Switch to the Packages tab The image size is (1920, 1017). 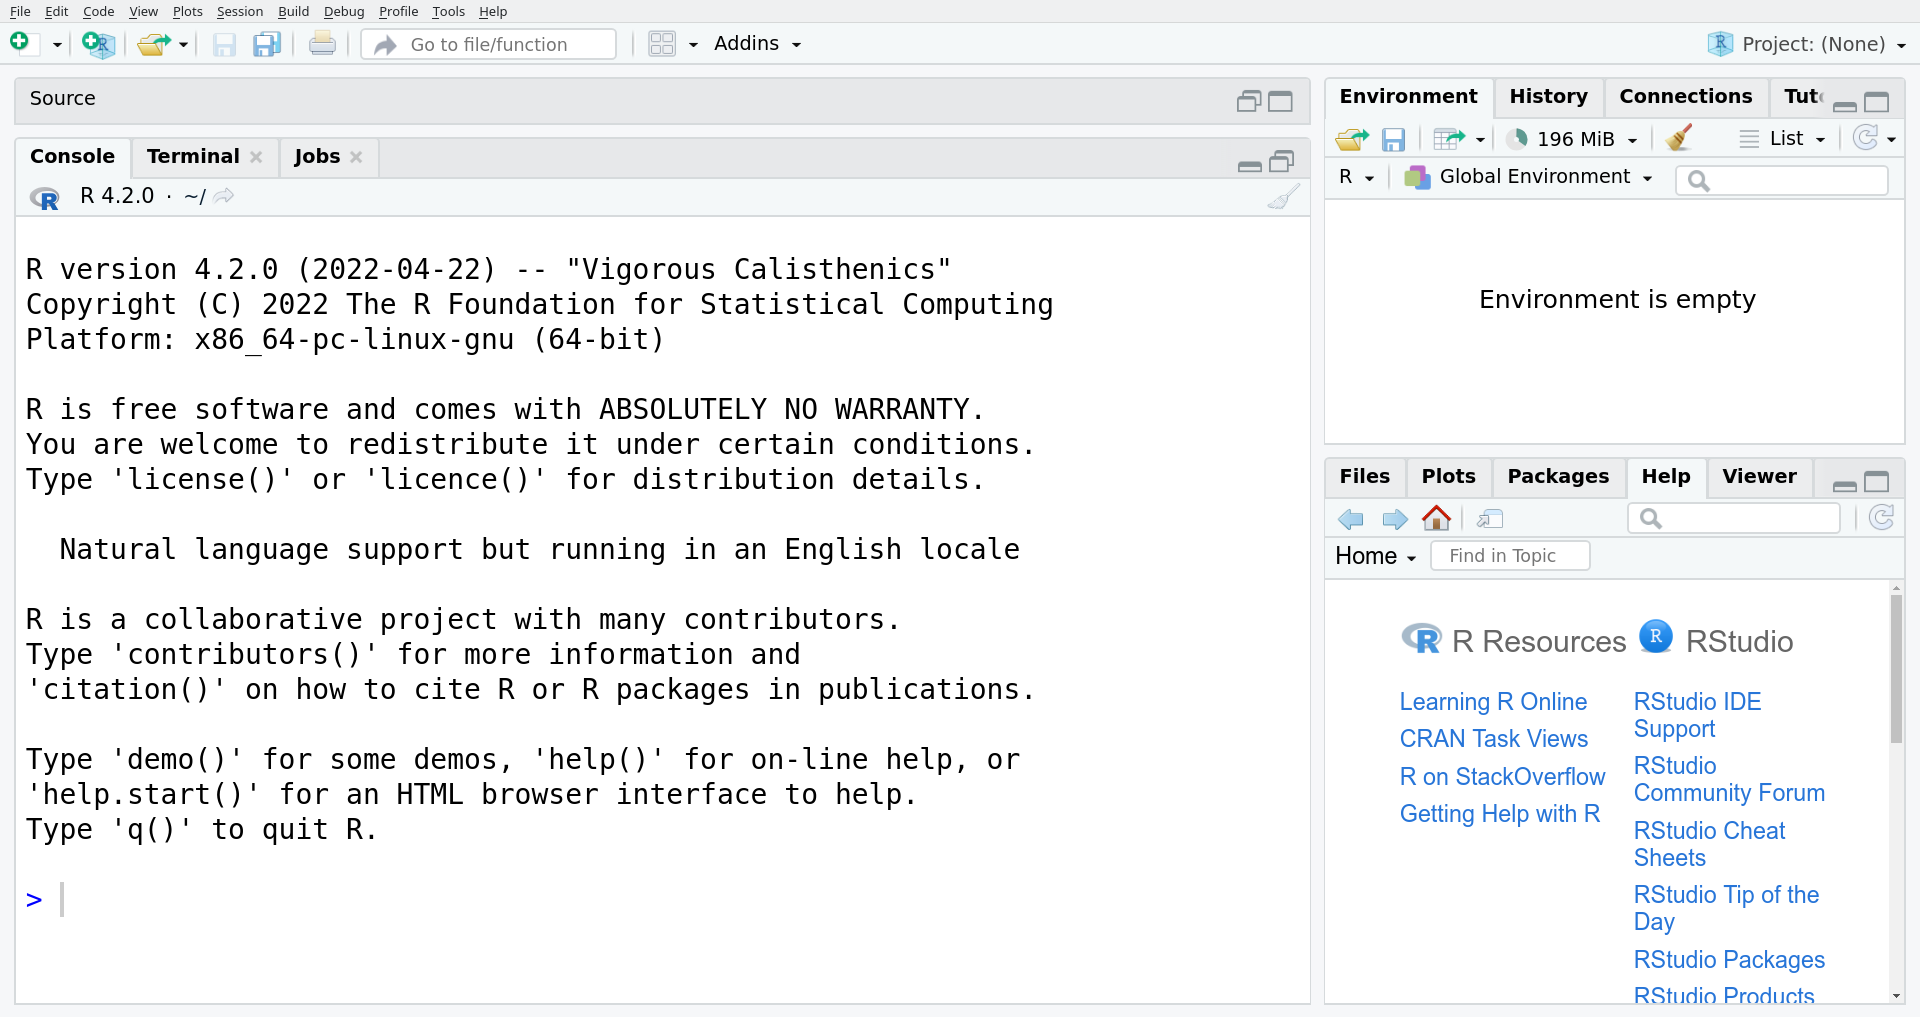[1558, 476]
